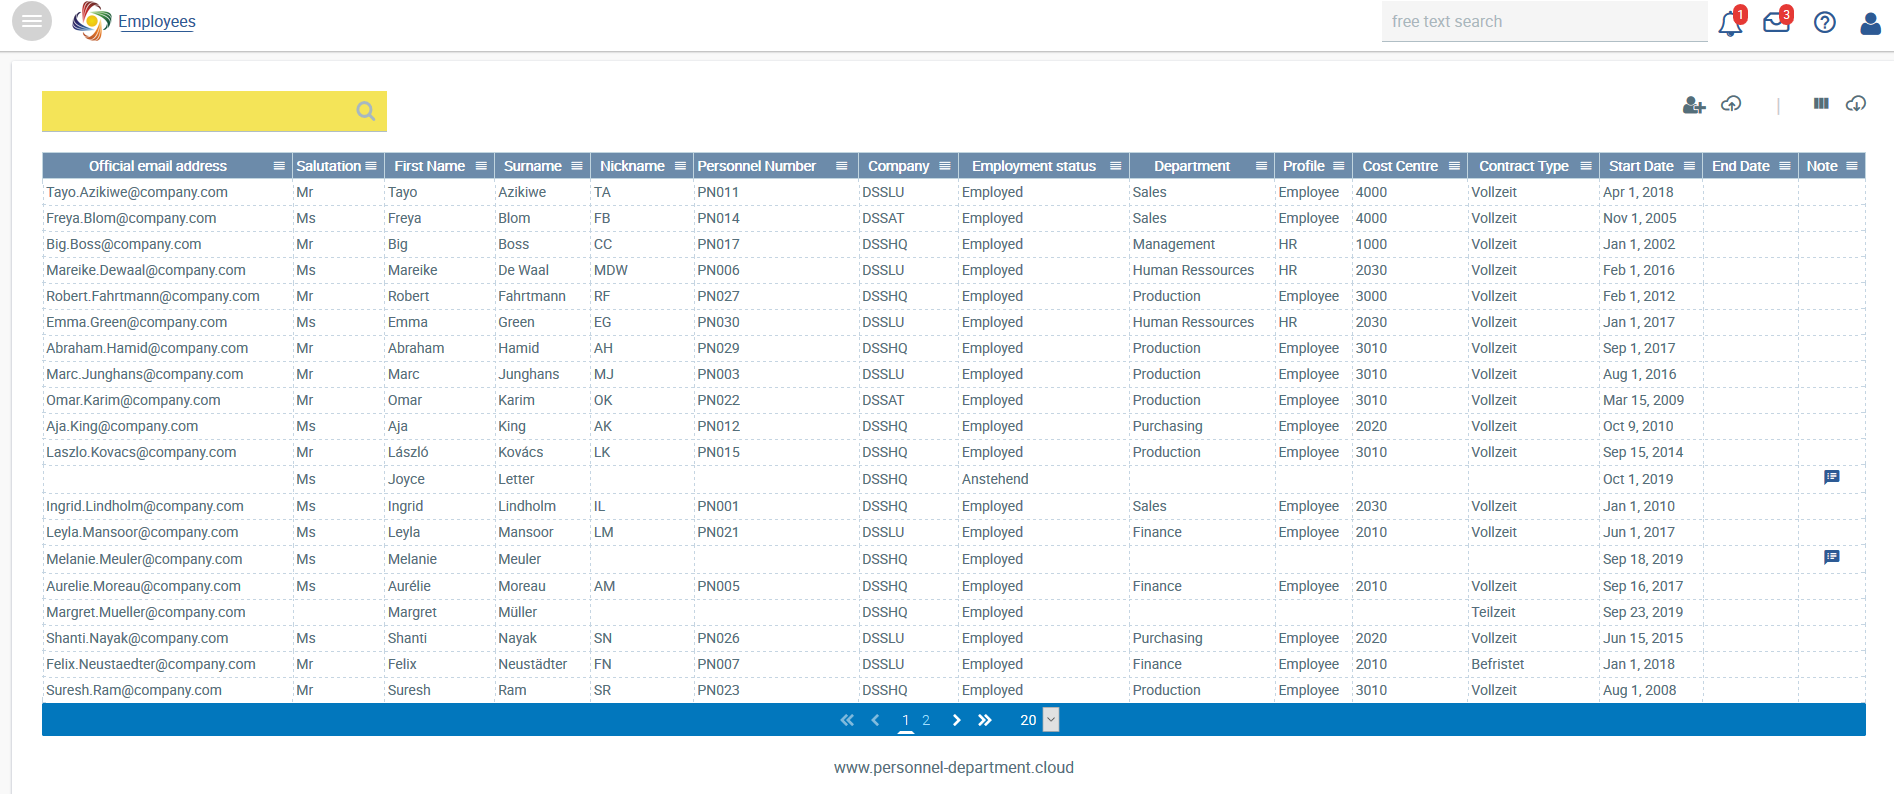Open Contract Type column menu icon
Screen dimensions: 1894x794
click(x=1586, y=166)
